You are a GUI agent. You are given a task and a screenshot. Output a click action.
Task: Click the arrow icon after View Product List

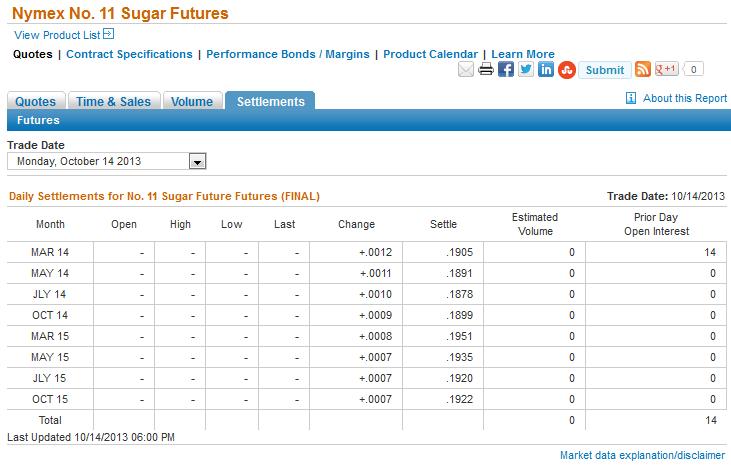click(108, 34)
